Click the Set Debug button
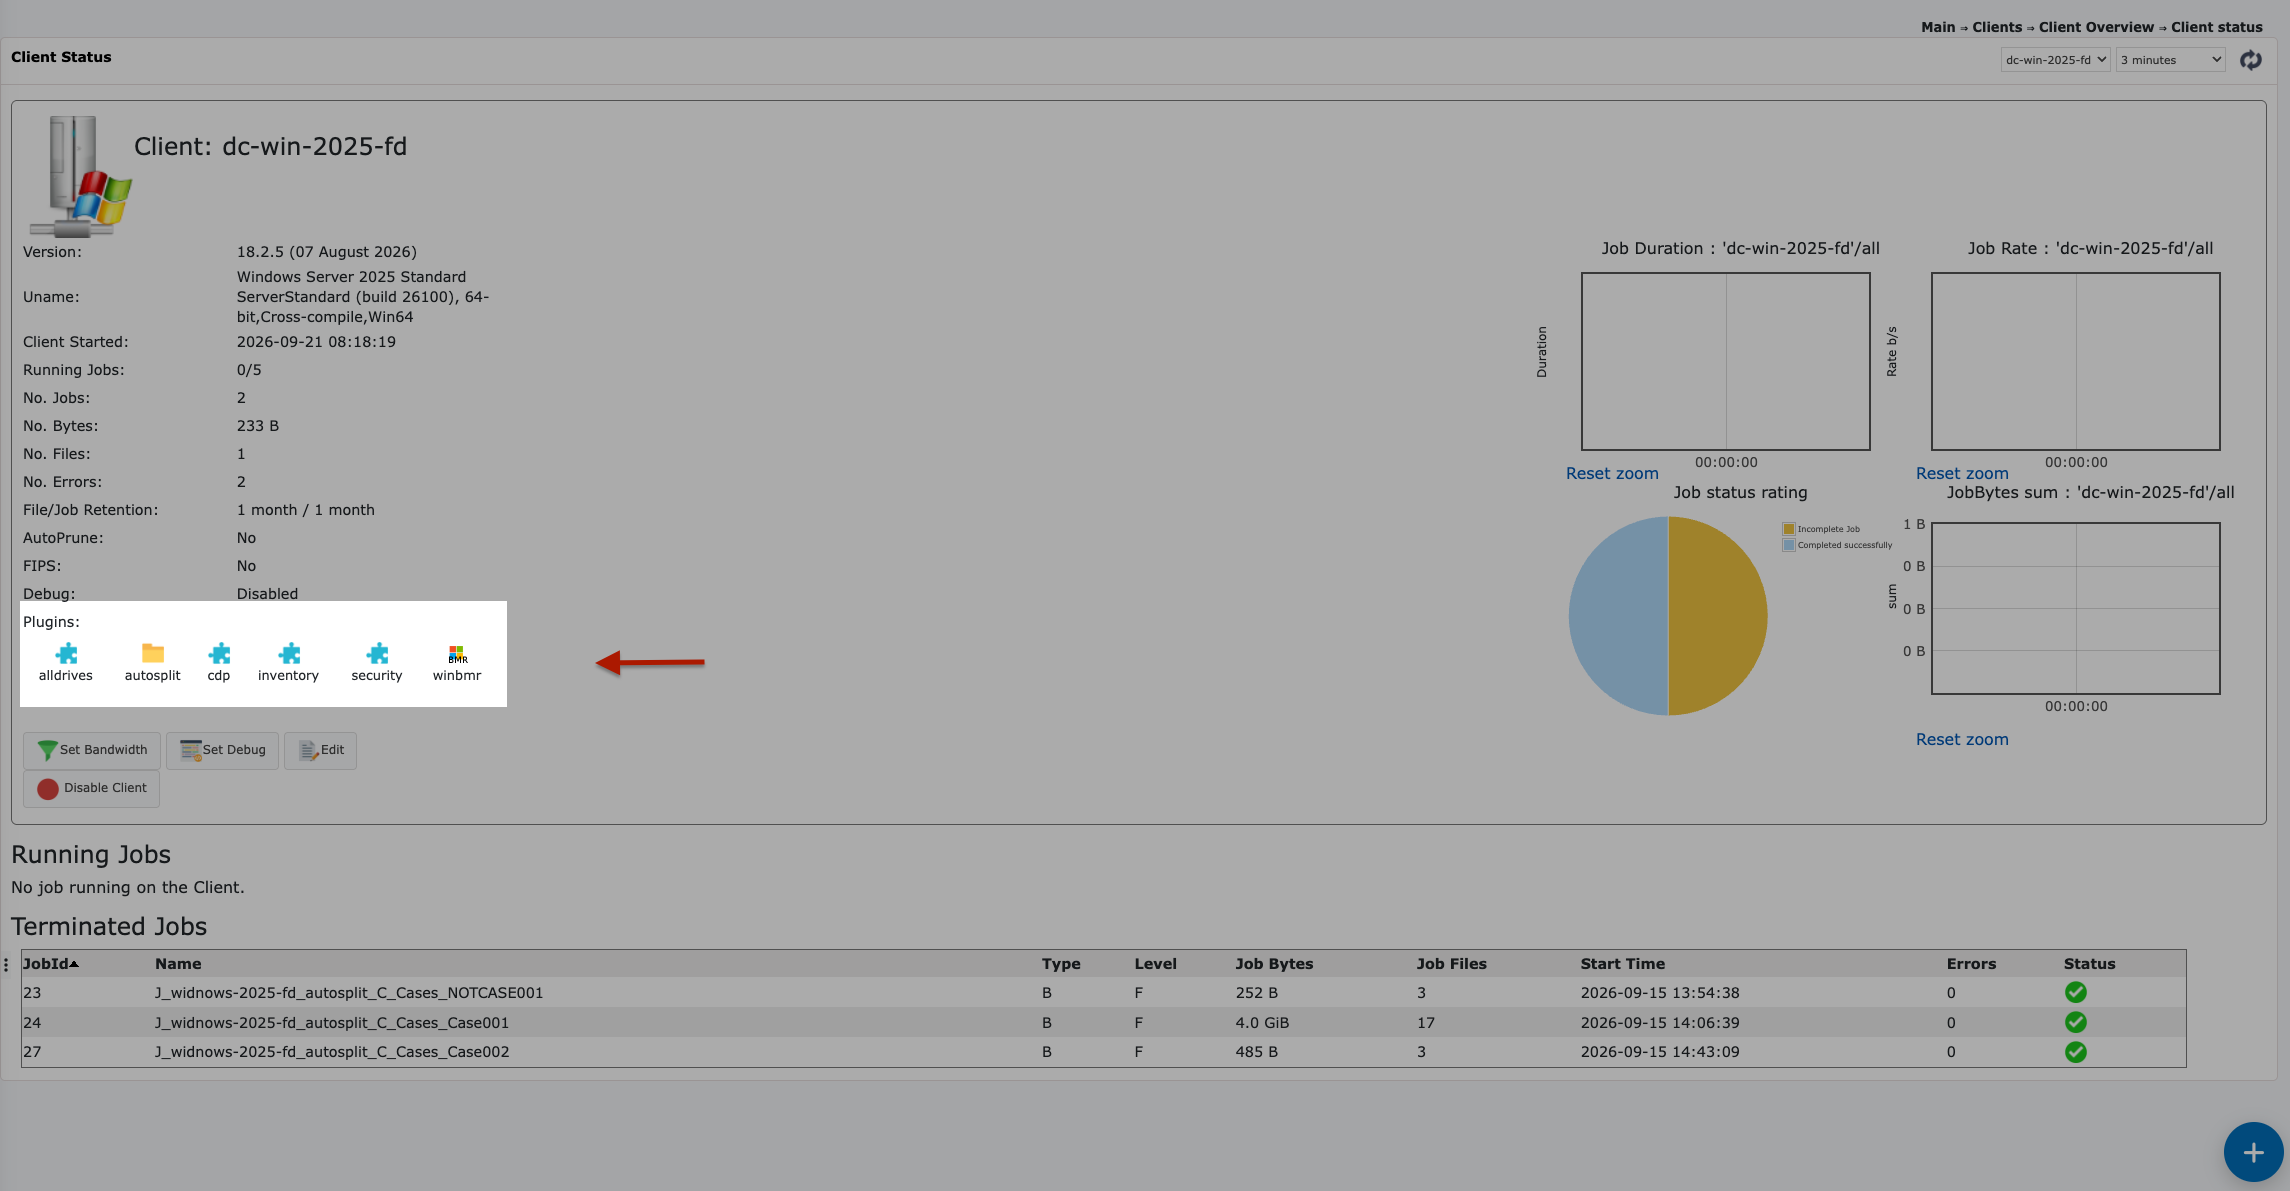This screenshot has height=1191, width=2290. coord(222,750)
